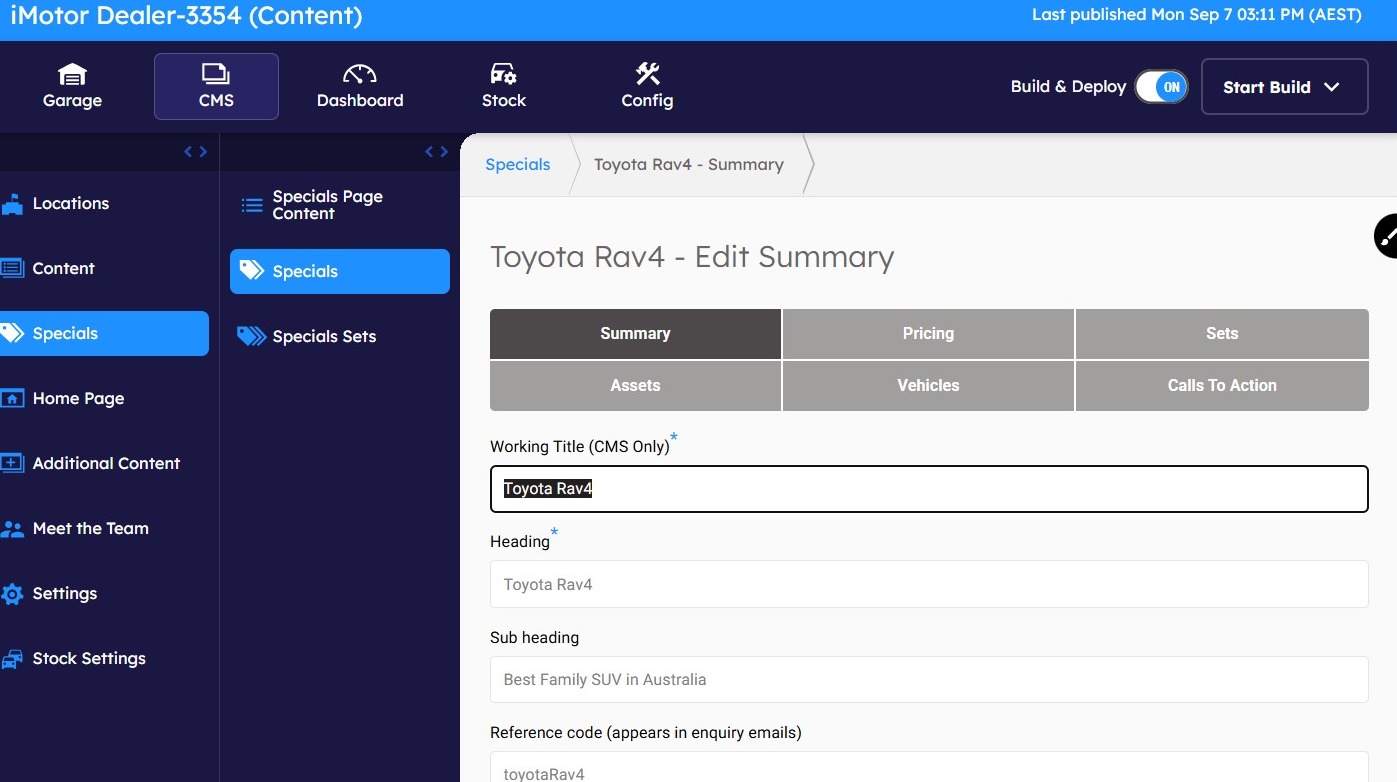Open Stock Settings in the sidebar
Image resolution: width=1397 pixels, height=782 pixels.
(104, 659)
